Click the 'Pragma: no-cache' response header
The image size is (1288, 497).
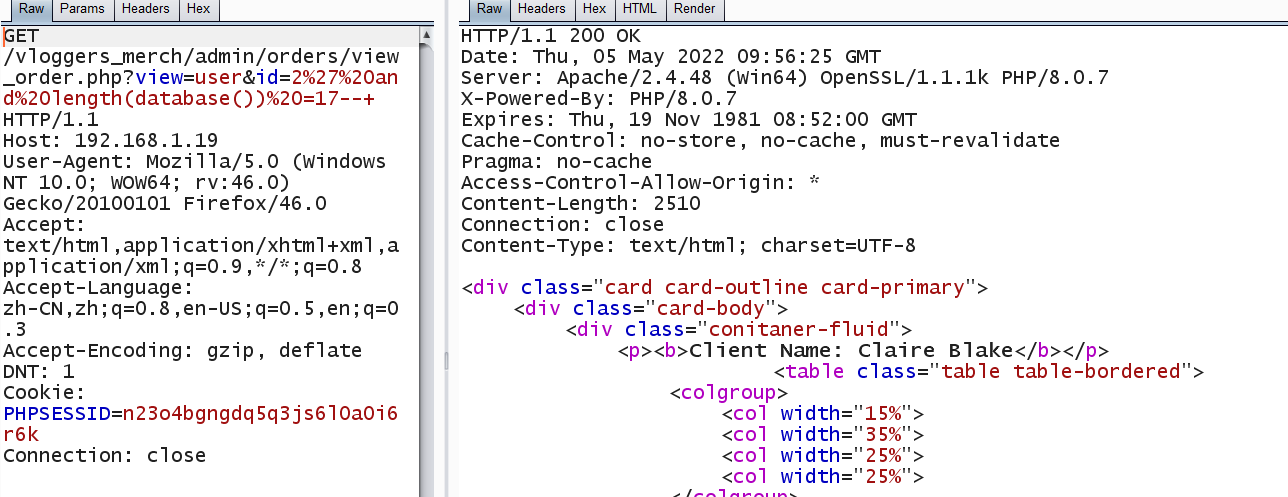pyautogui.click(x=556, y=161)
